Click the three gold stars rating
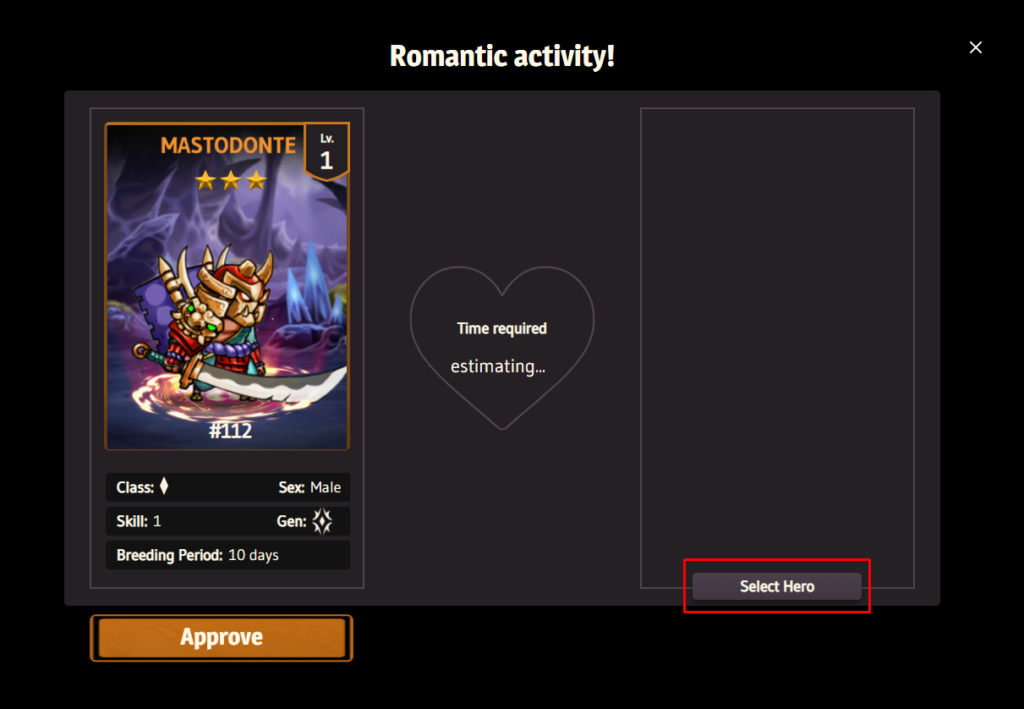Screen dimensions: 1024x709 click(x=231, y=180)
